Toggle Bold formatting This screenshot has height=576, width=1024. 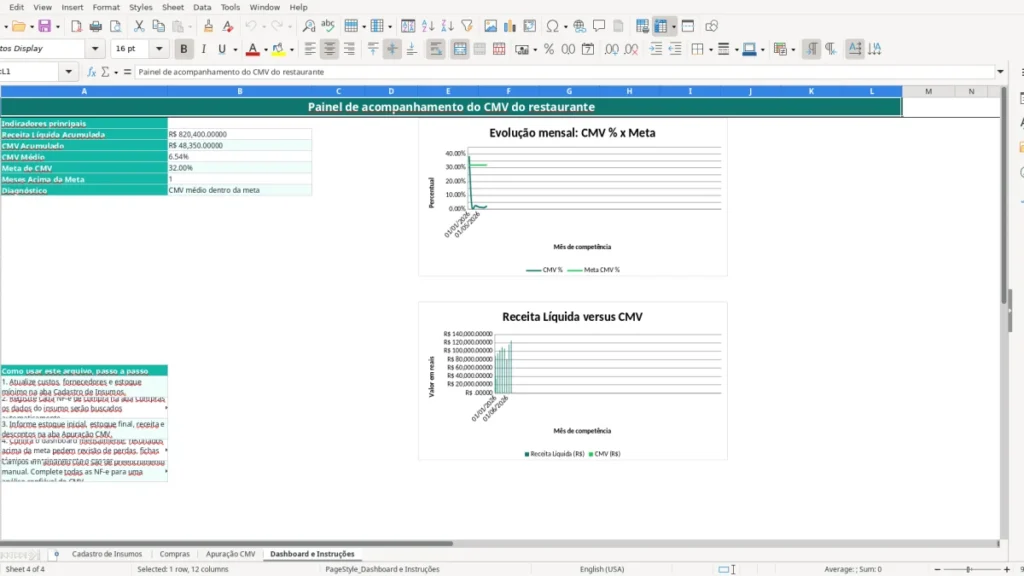coord(184,49)
